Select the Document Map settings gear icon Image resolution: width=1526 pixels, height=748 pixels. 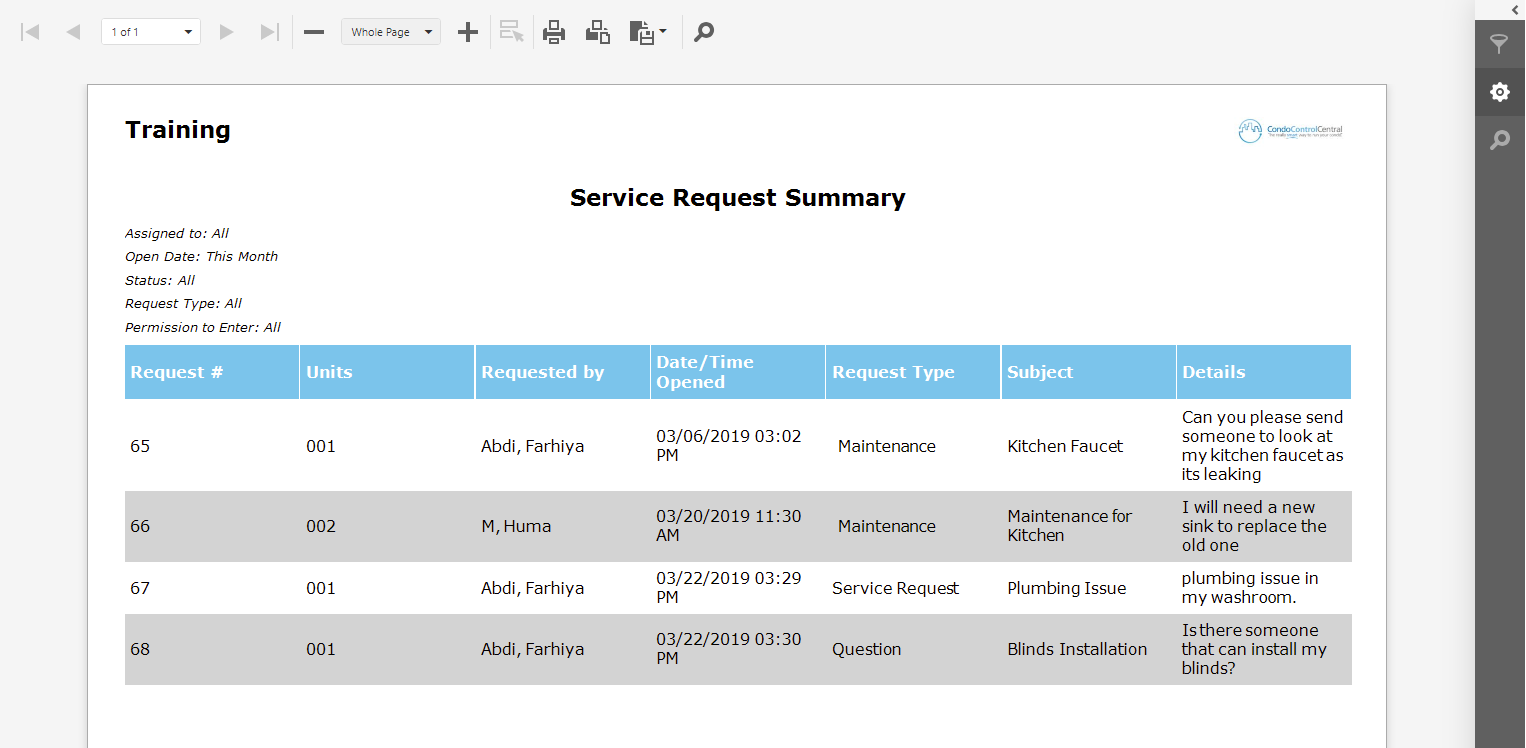coord(1500,91)
